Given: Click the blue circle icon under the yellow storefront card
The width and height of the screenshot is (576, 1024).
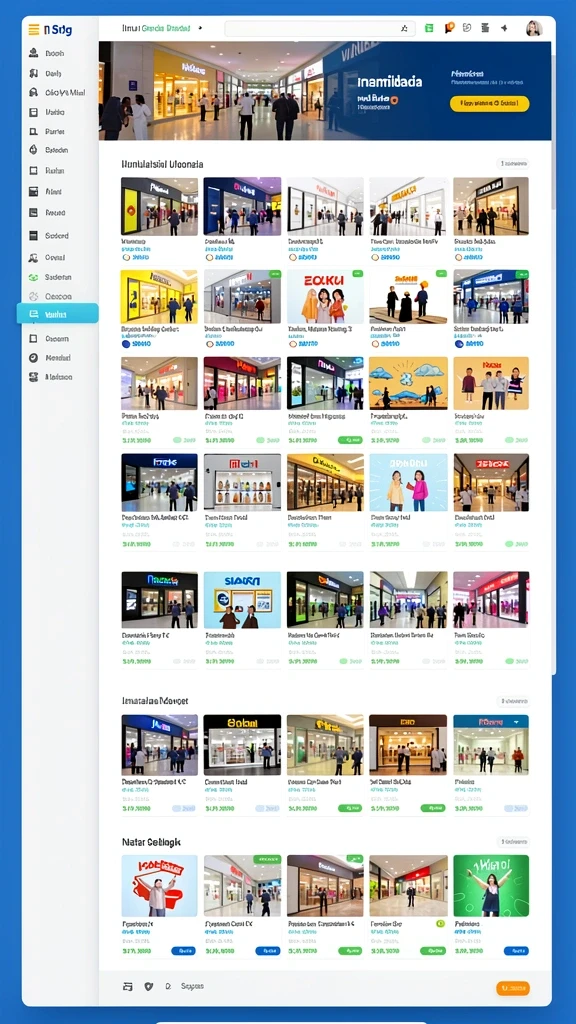Looking at the screenshot, I should pos(126,344).
